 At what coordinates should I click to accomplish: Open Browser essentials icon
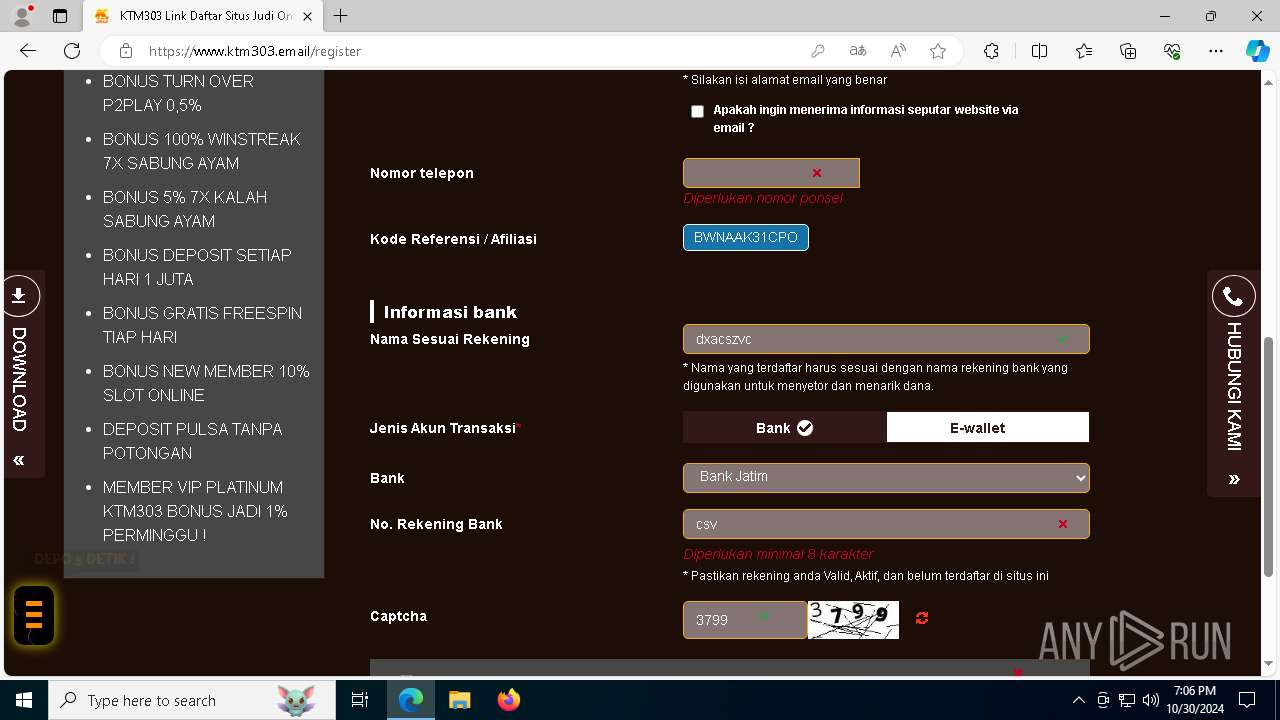(x=1172, y=51)
